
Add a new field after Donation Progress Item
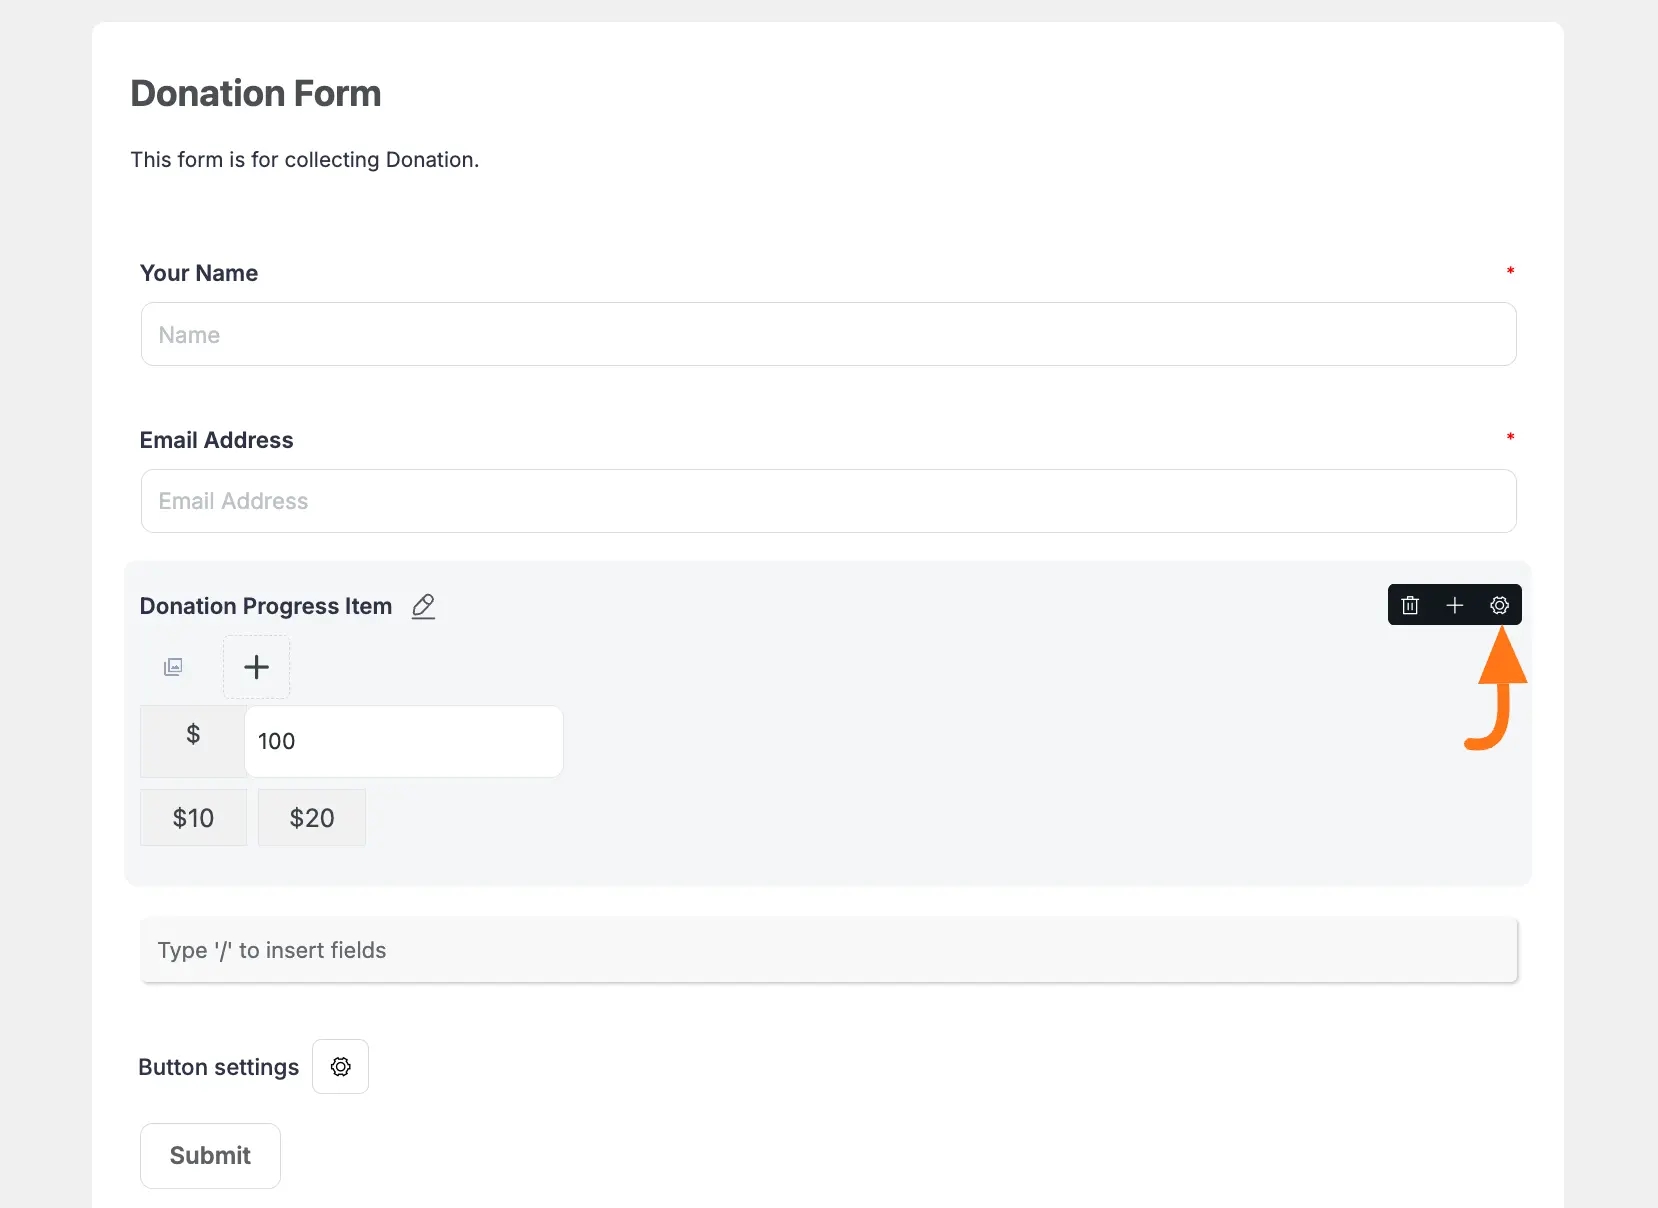(x=1455, y=605)
